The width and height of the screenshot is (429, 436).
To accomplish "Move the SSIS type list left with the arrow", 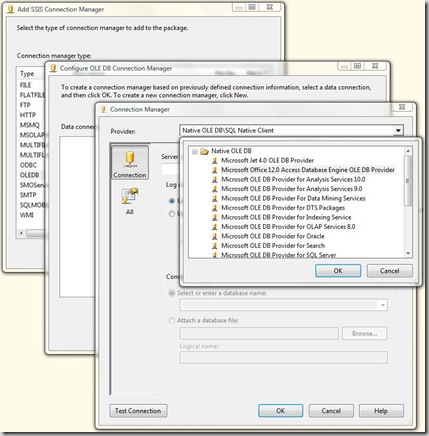I will 21,233.
